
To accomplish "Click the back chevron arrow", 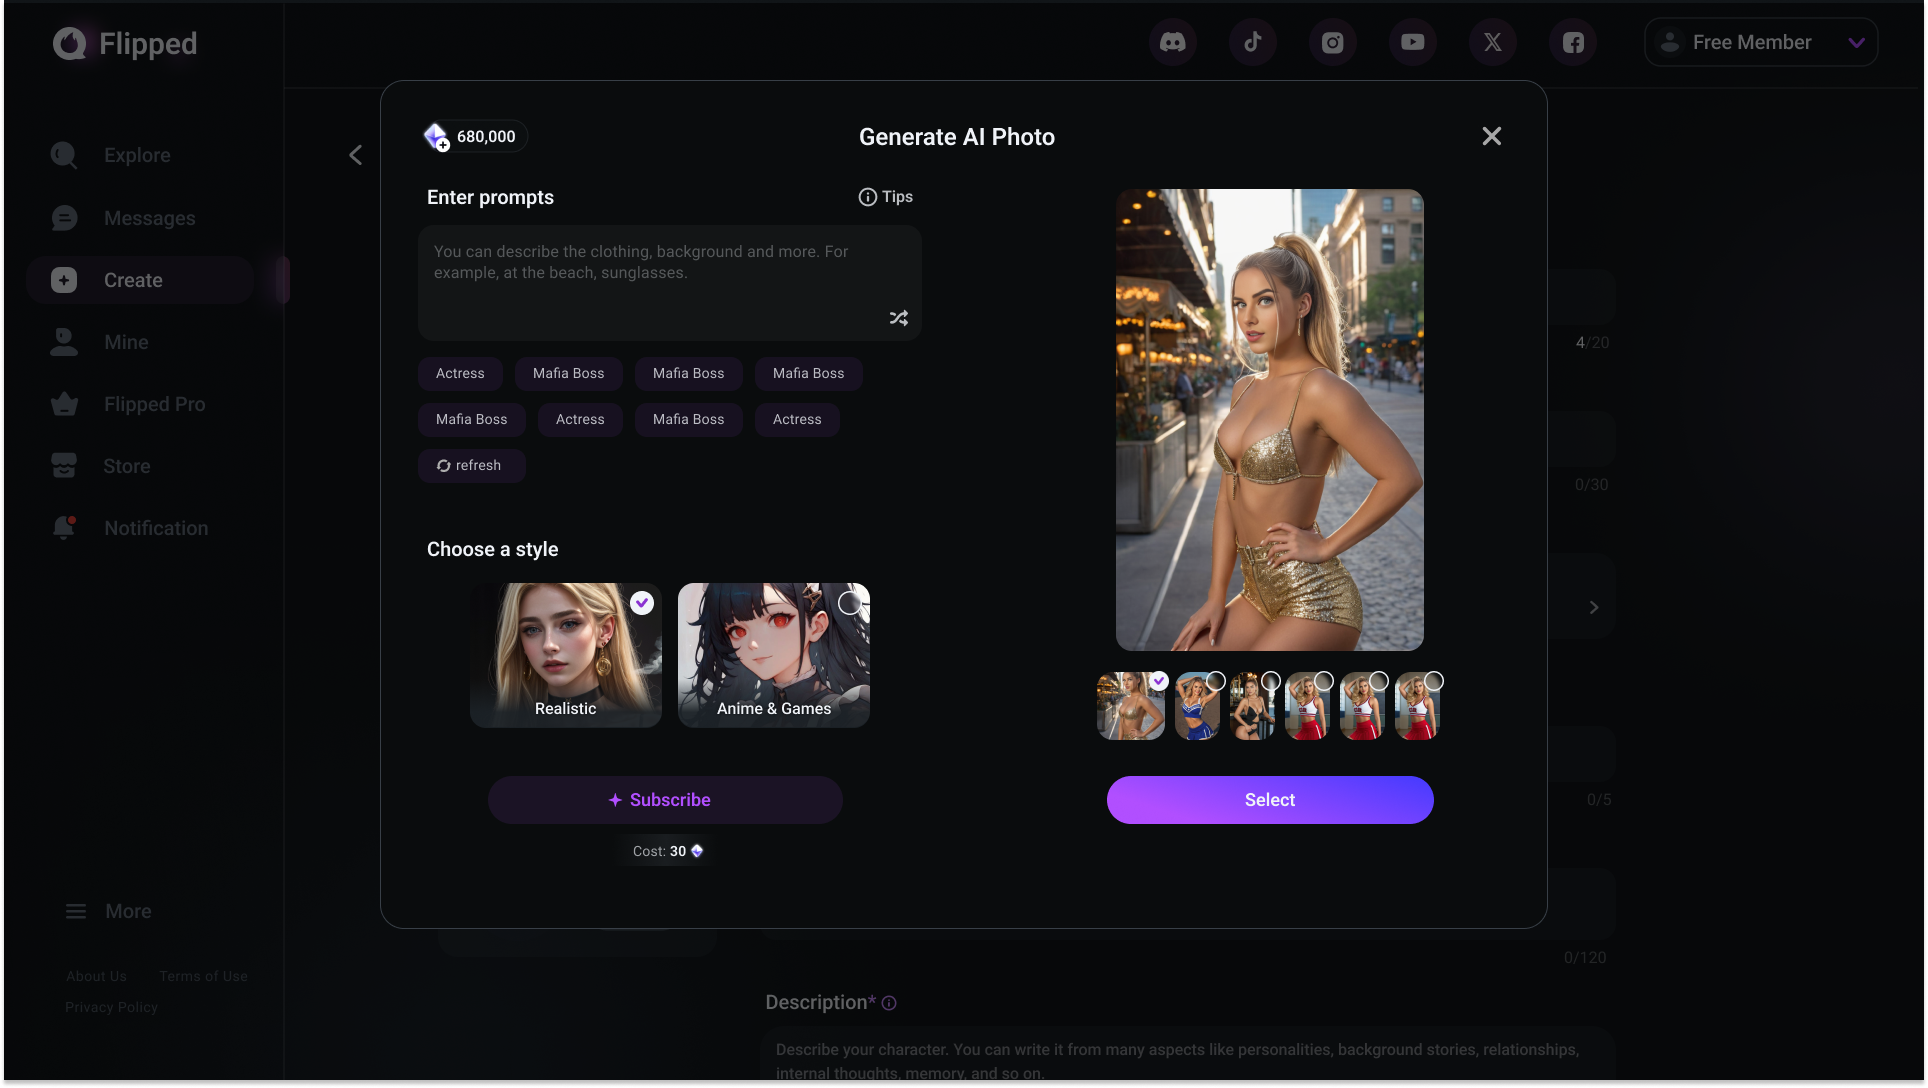I will (356, 155).
